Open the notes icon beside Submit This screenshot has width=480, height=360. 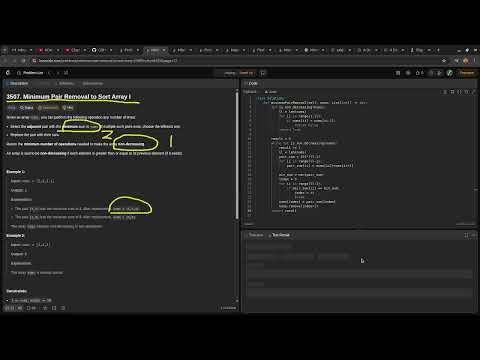click(x=263, y=73)
